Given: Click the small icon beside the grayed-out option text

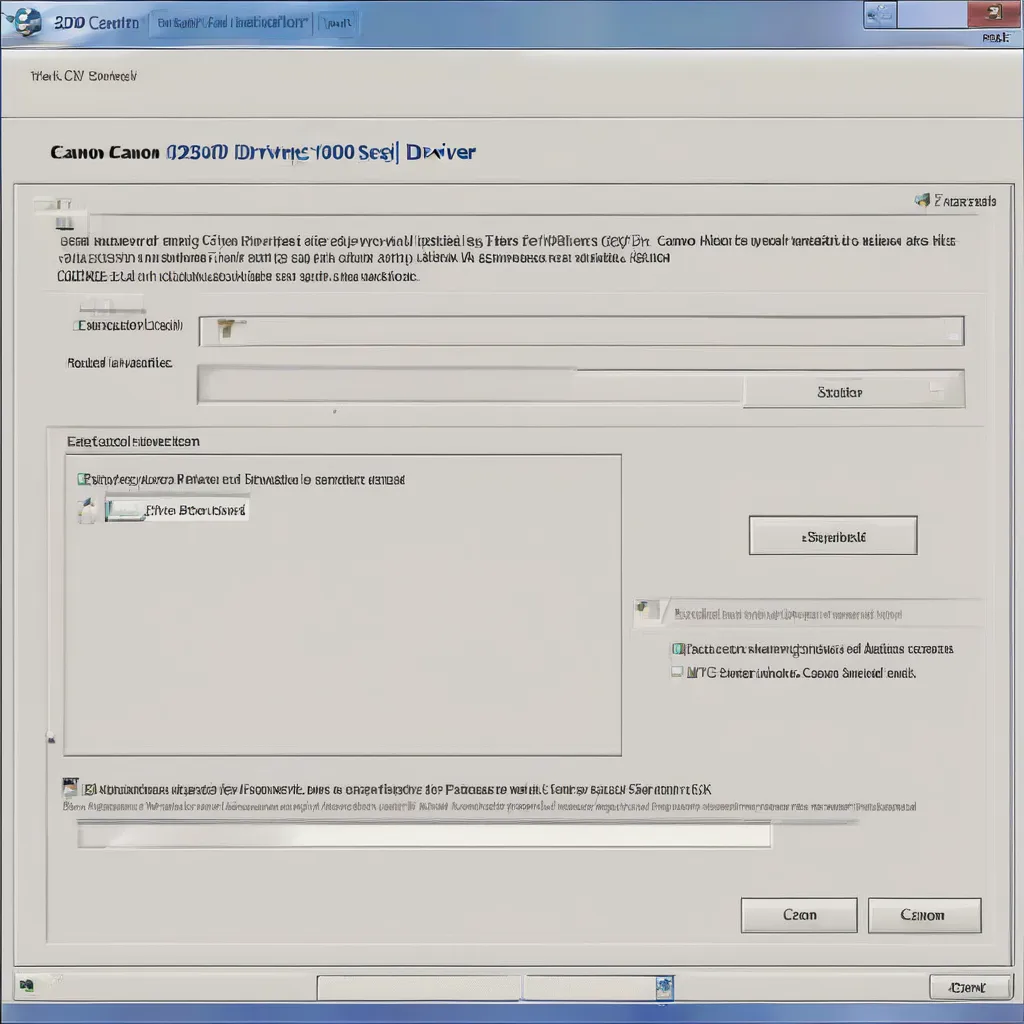Looking at the screenshot, I should (x=647, y=611).
